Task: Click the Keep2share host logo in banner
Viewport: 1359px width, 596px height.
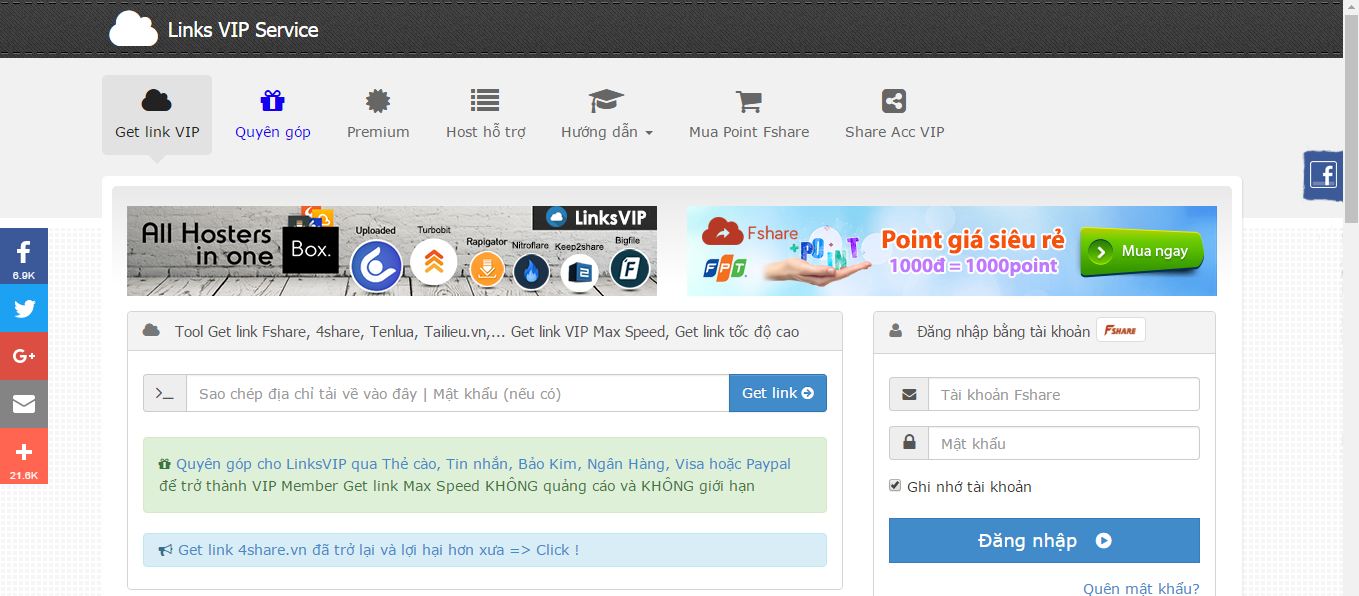Action: pyautogui.click(x=579, y=273)
